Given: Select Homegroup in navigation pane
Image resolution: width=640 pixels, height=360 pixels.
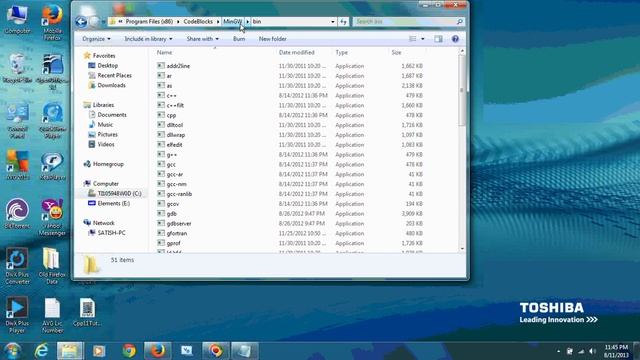Looking at the screenshot, I should pos(108,164).
